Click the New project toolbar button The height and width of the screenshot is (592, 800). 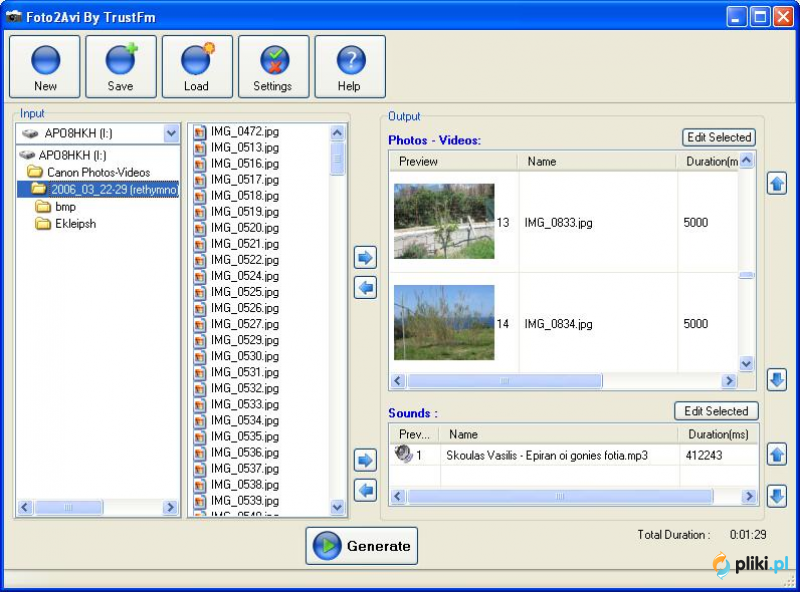pos(45,66)
